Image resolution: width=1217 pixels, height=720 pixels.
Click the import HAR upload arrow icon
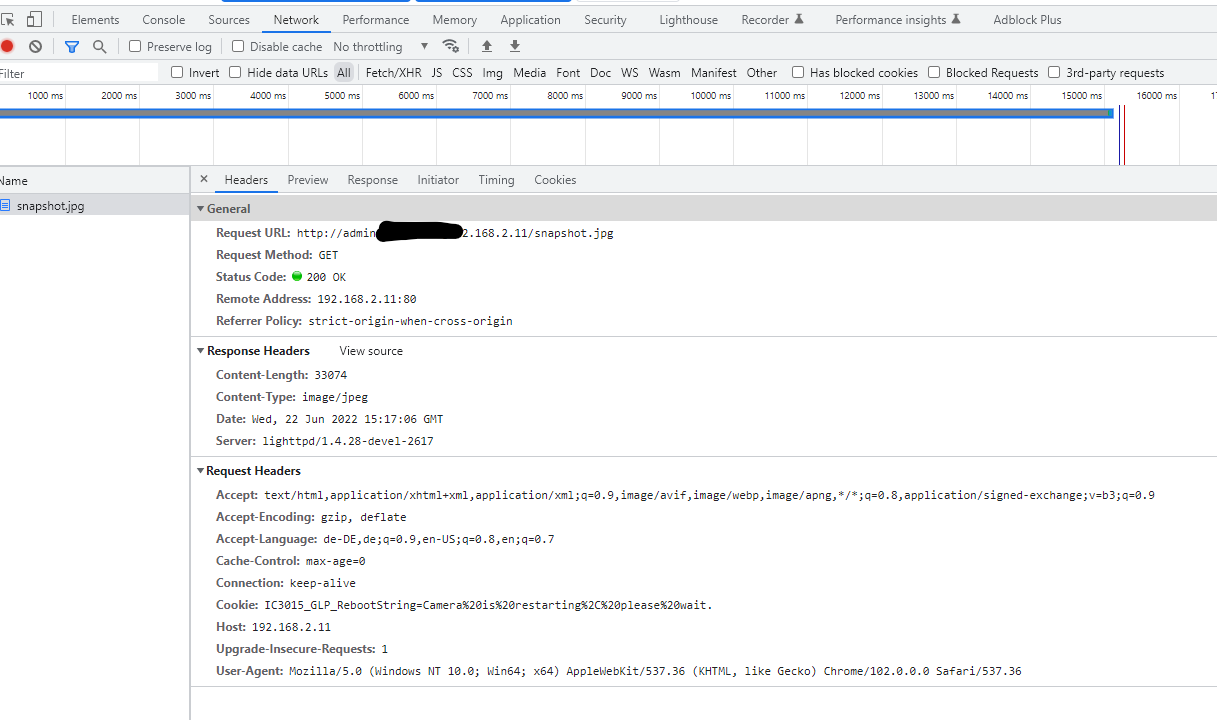pos(487,46)
